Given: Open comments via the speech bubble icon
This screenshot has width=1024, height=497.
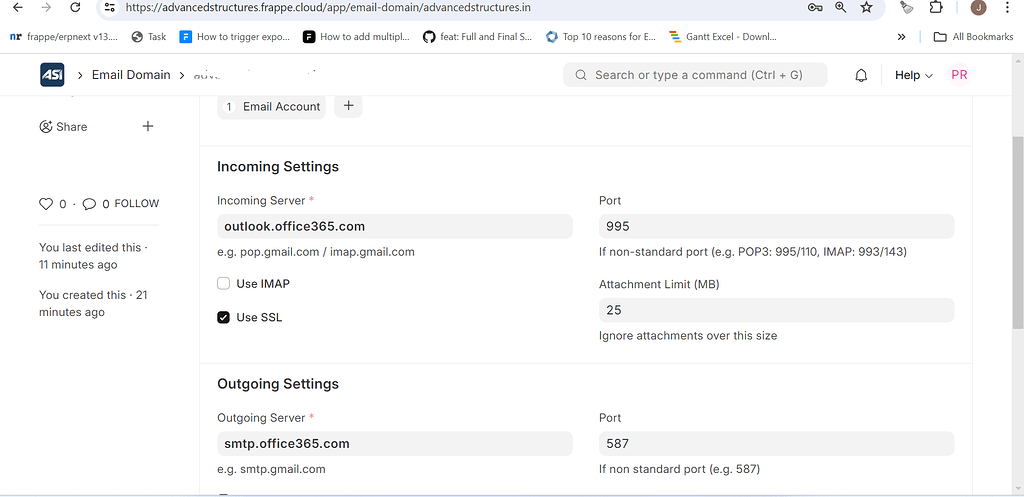Looking at the screenshot, I should [x=89, y=204].
